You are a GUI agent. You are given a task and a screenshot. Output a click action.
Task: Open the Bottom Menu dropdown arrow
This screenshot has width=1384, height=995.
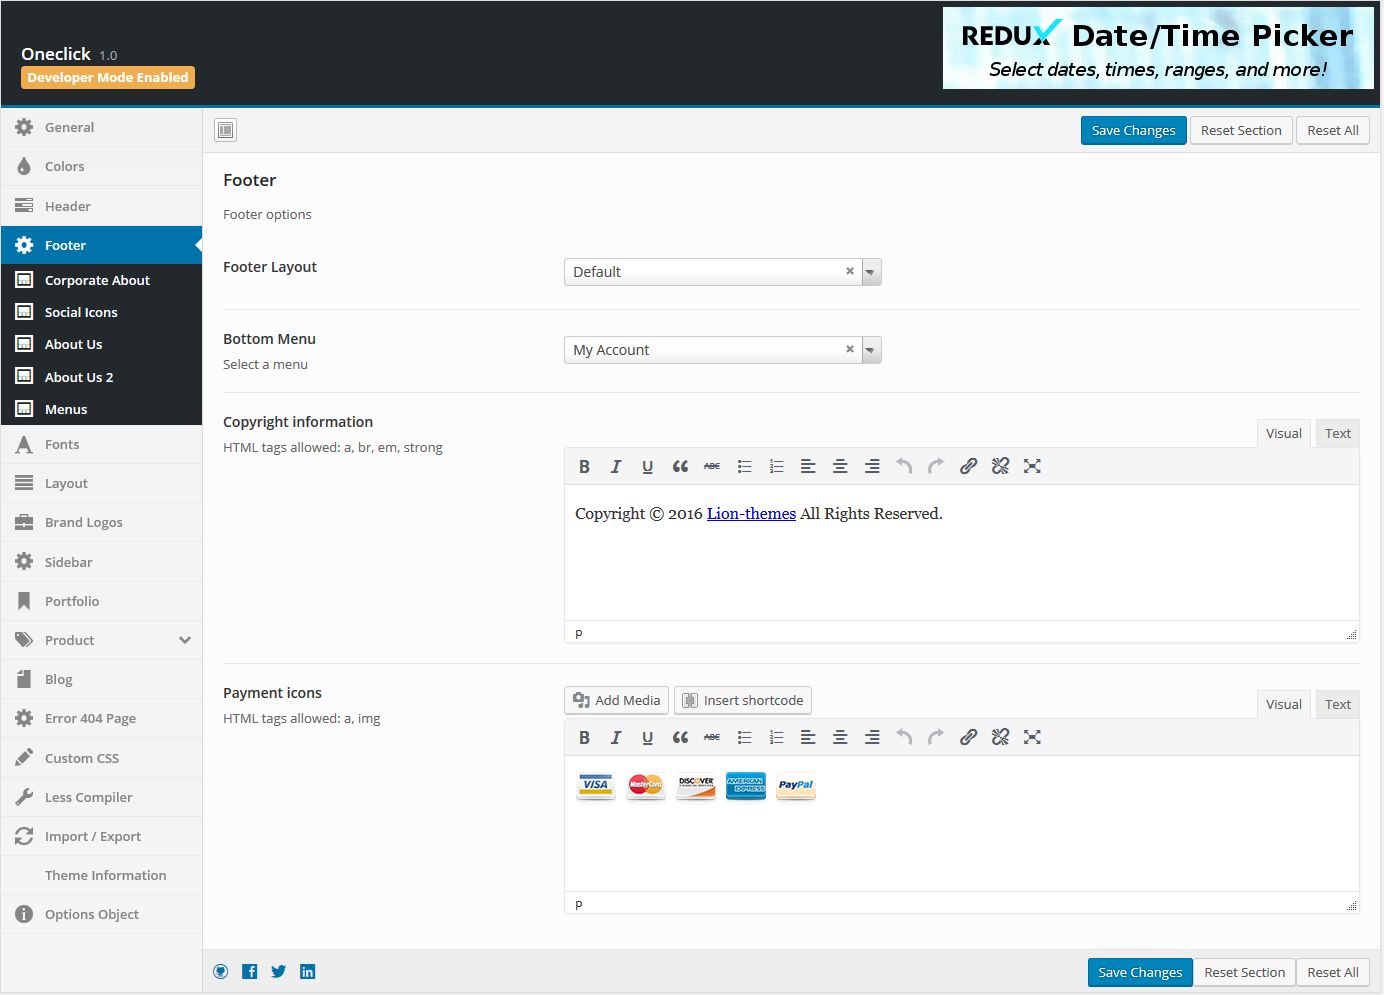tap(871, 350)
